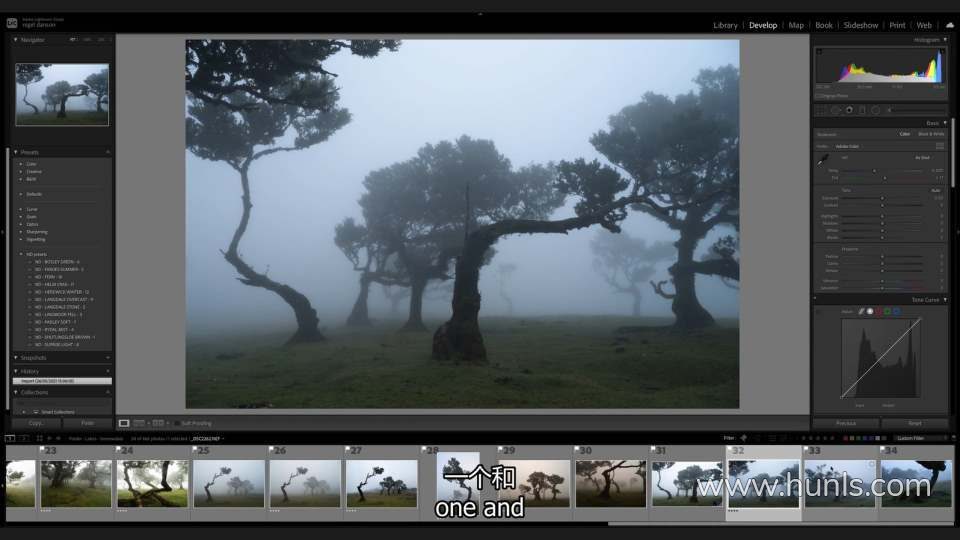Open the Develop module tab
This screenshot has height=540, width=960.
(763, 25)
